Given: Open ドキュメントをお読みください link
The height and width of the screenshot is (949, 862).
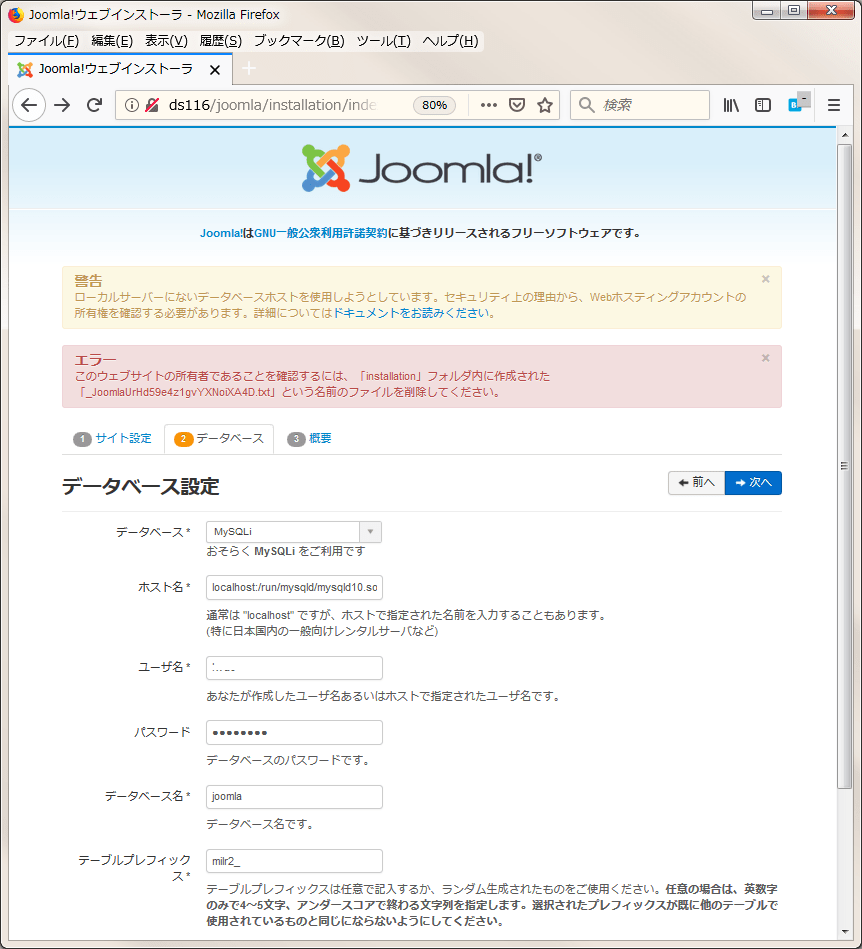Looking at the screenshot, I should click(411, 314).
